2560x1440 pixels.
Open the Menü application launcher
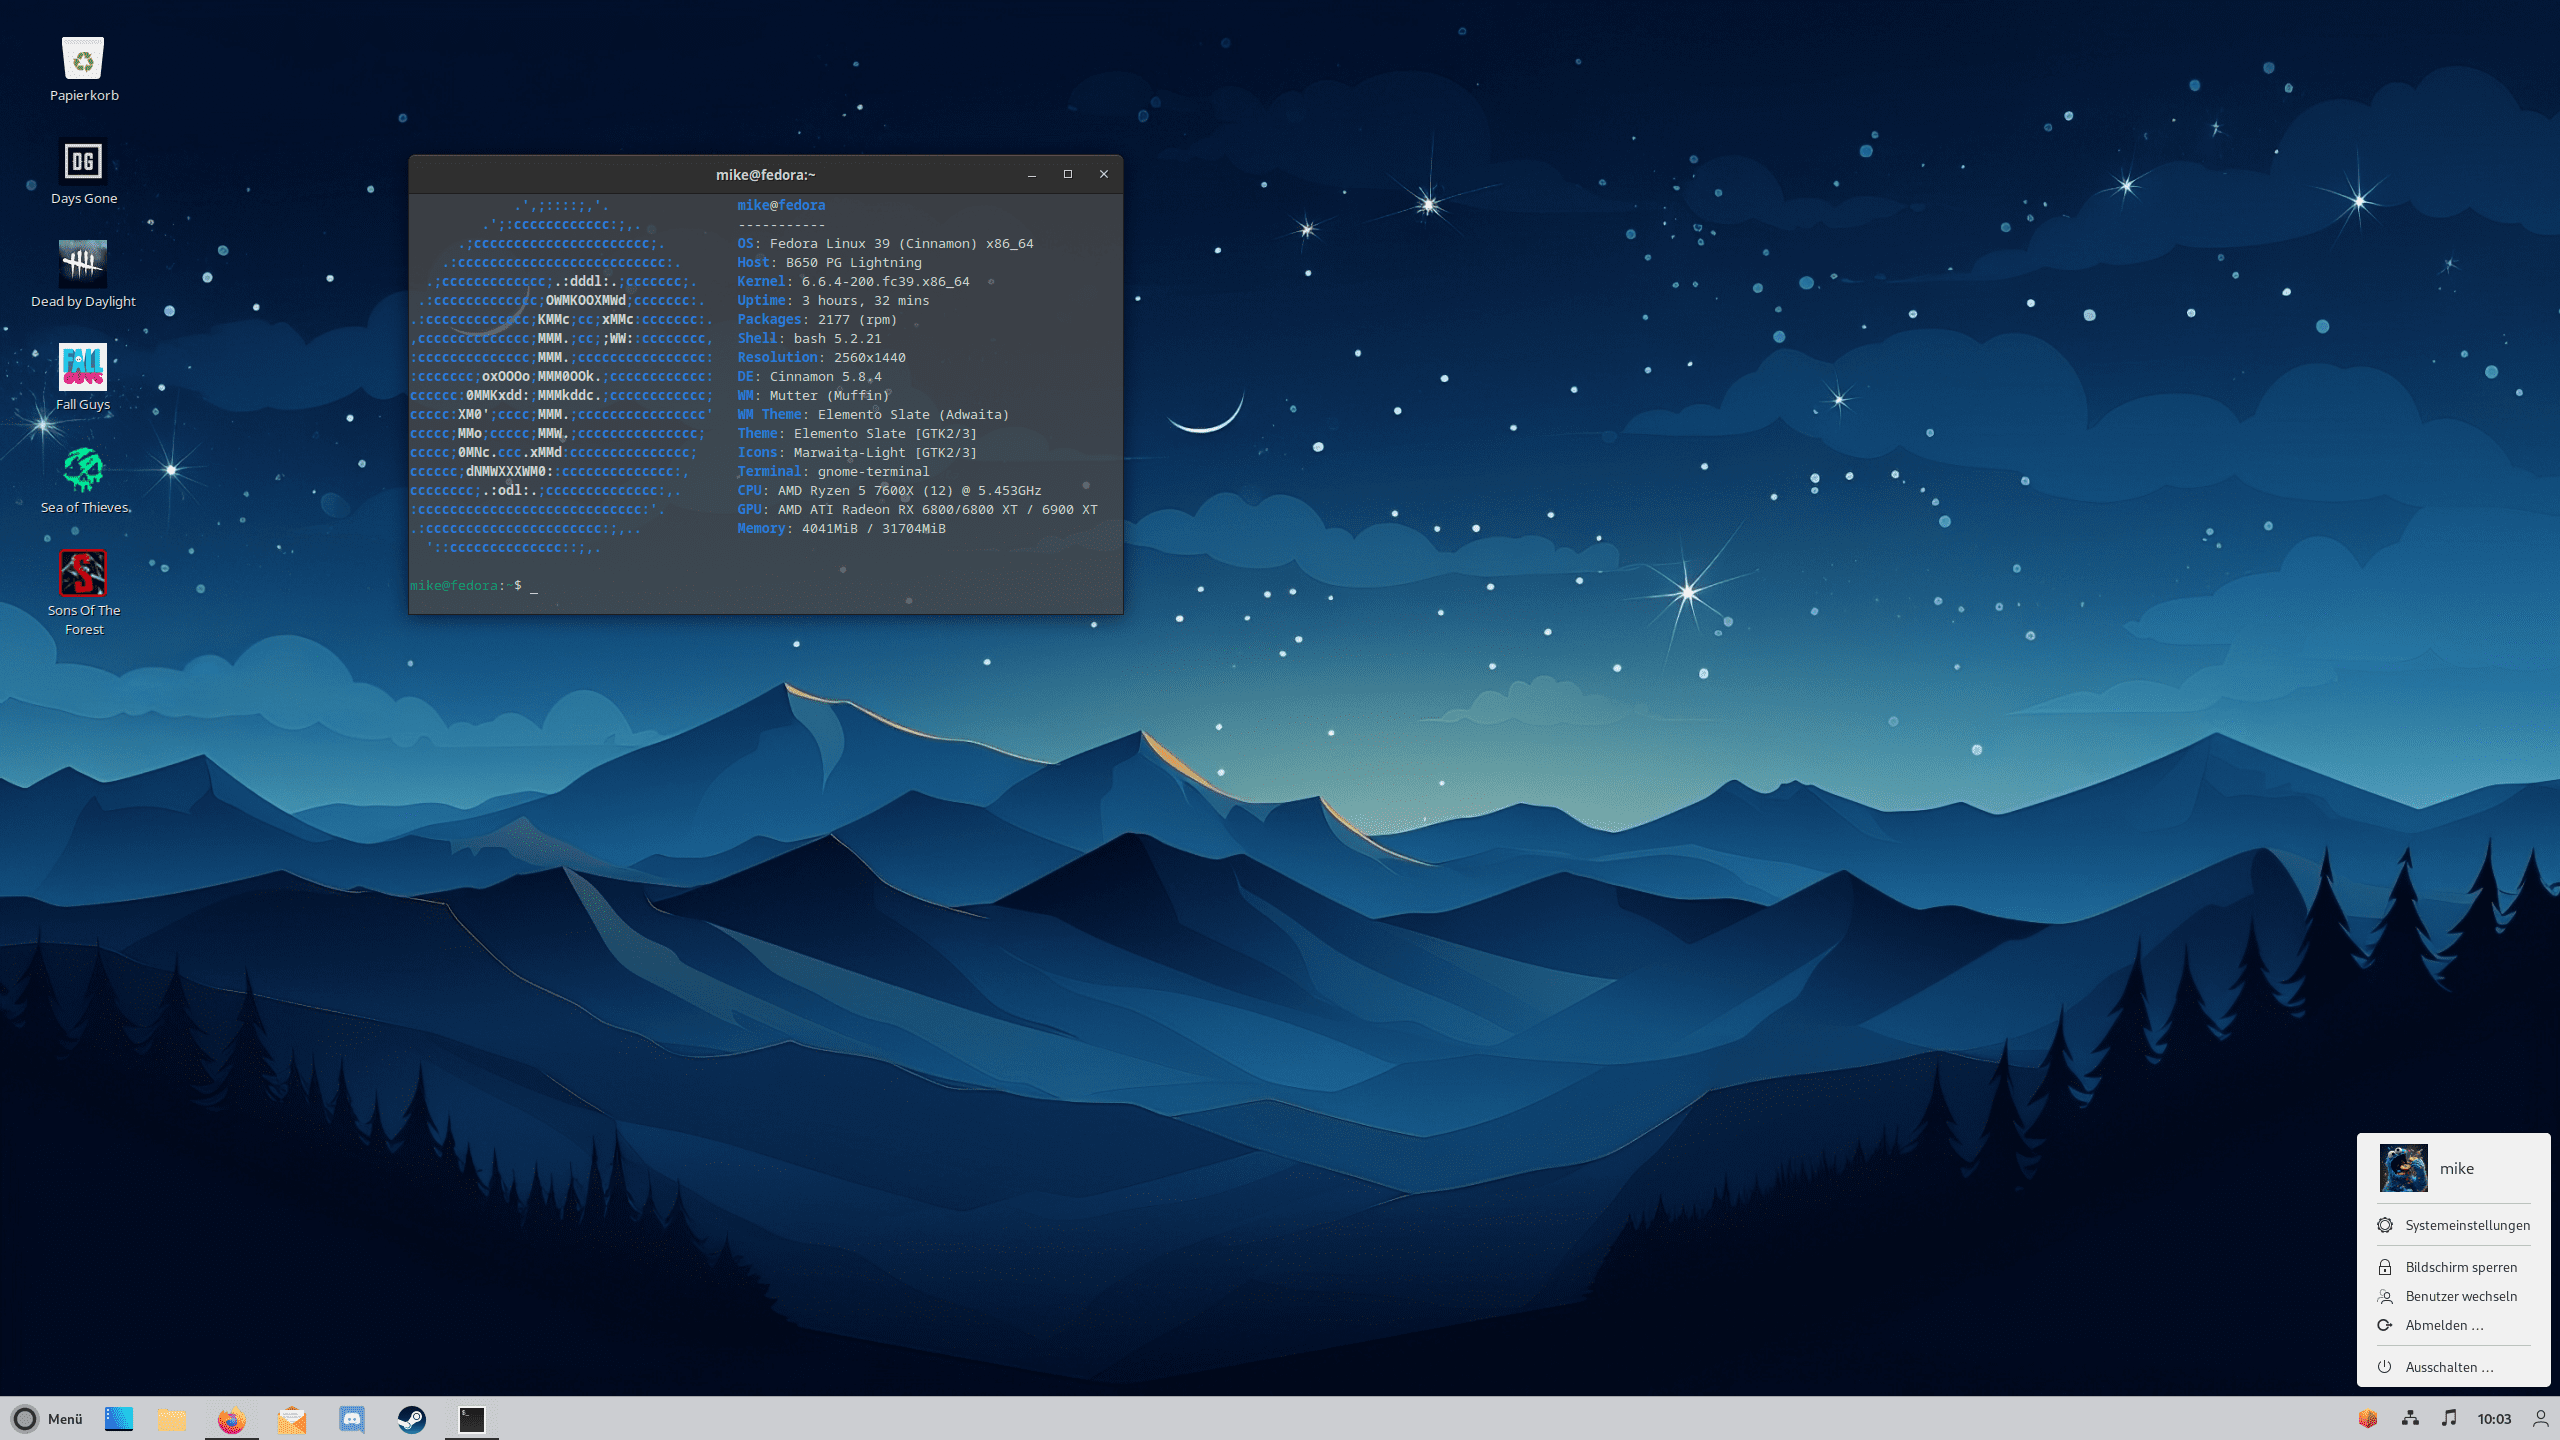coord(47,1419)
